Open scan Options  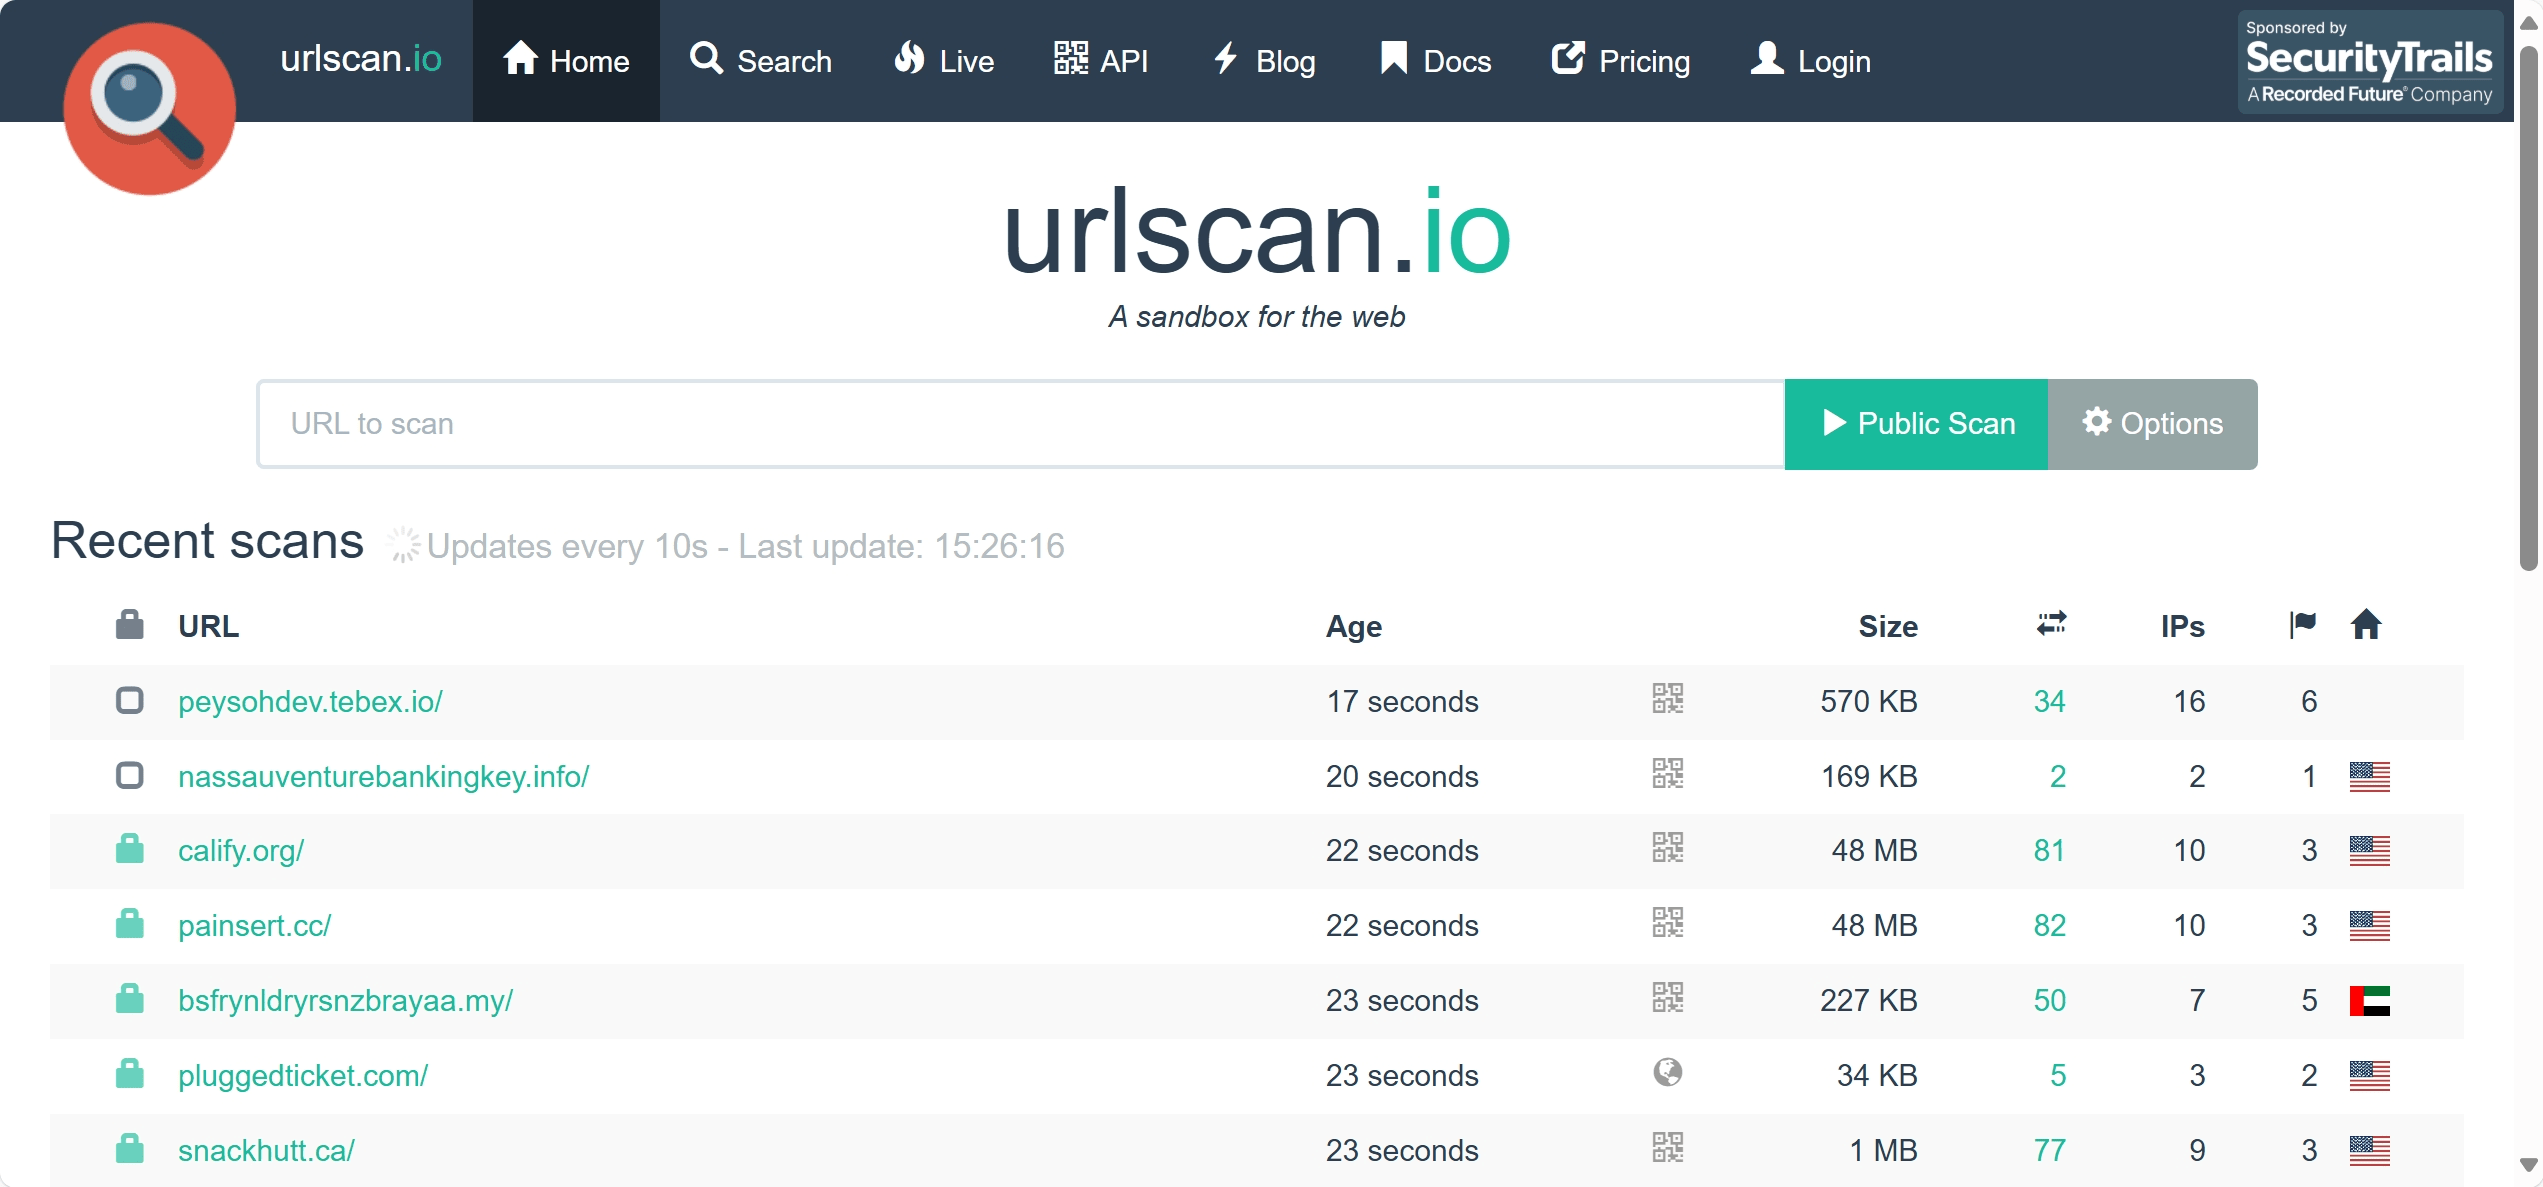[2152, 424]
